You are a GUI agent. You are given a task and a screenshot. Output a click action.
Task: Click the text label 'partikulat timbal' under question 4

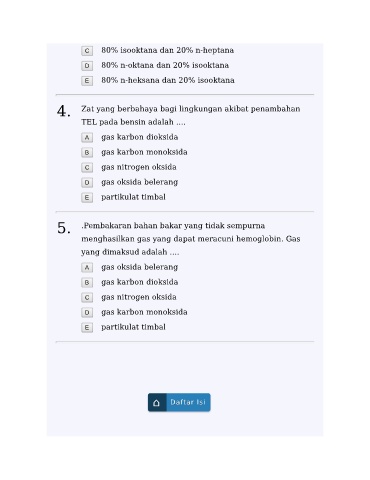133,197
